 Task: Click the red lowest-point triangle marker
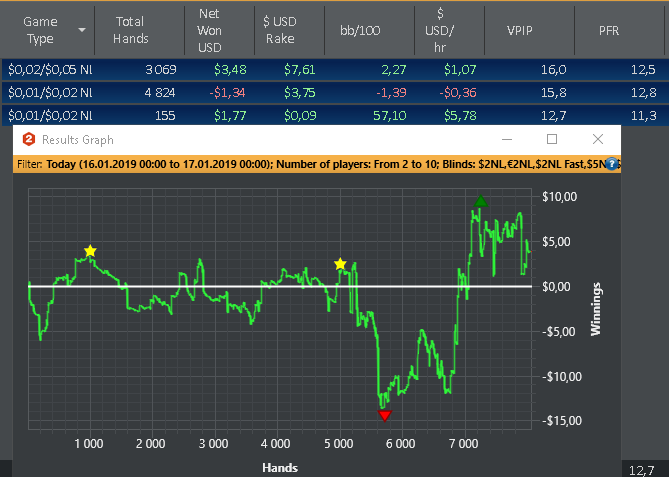(385, 415)
